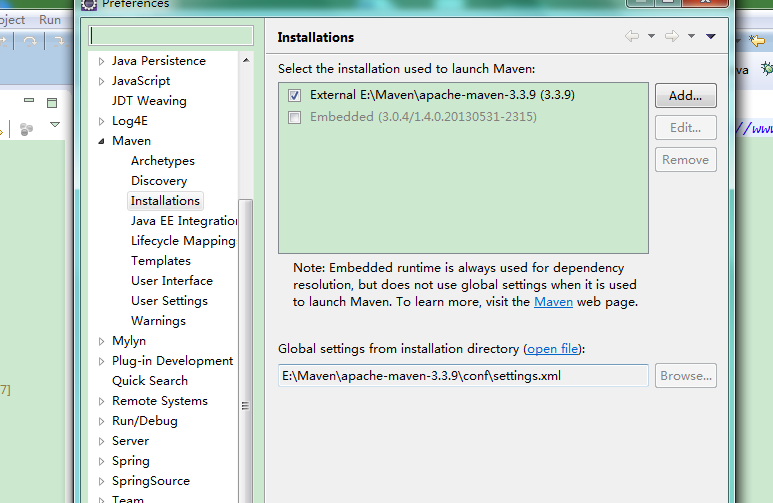Expand the Remote Systems node
This screenshot has height=503, width=773.
pyautogui.click(x=101, y=401)
